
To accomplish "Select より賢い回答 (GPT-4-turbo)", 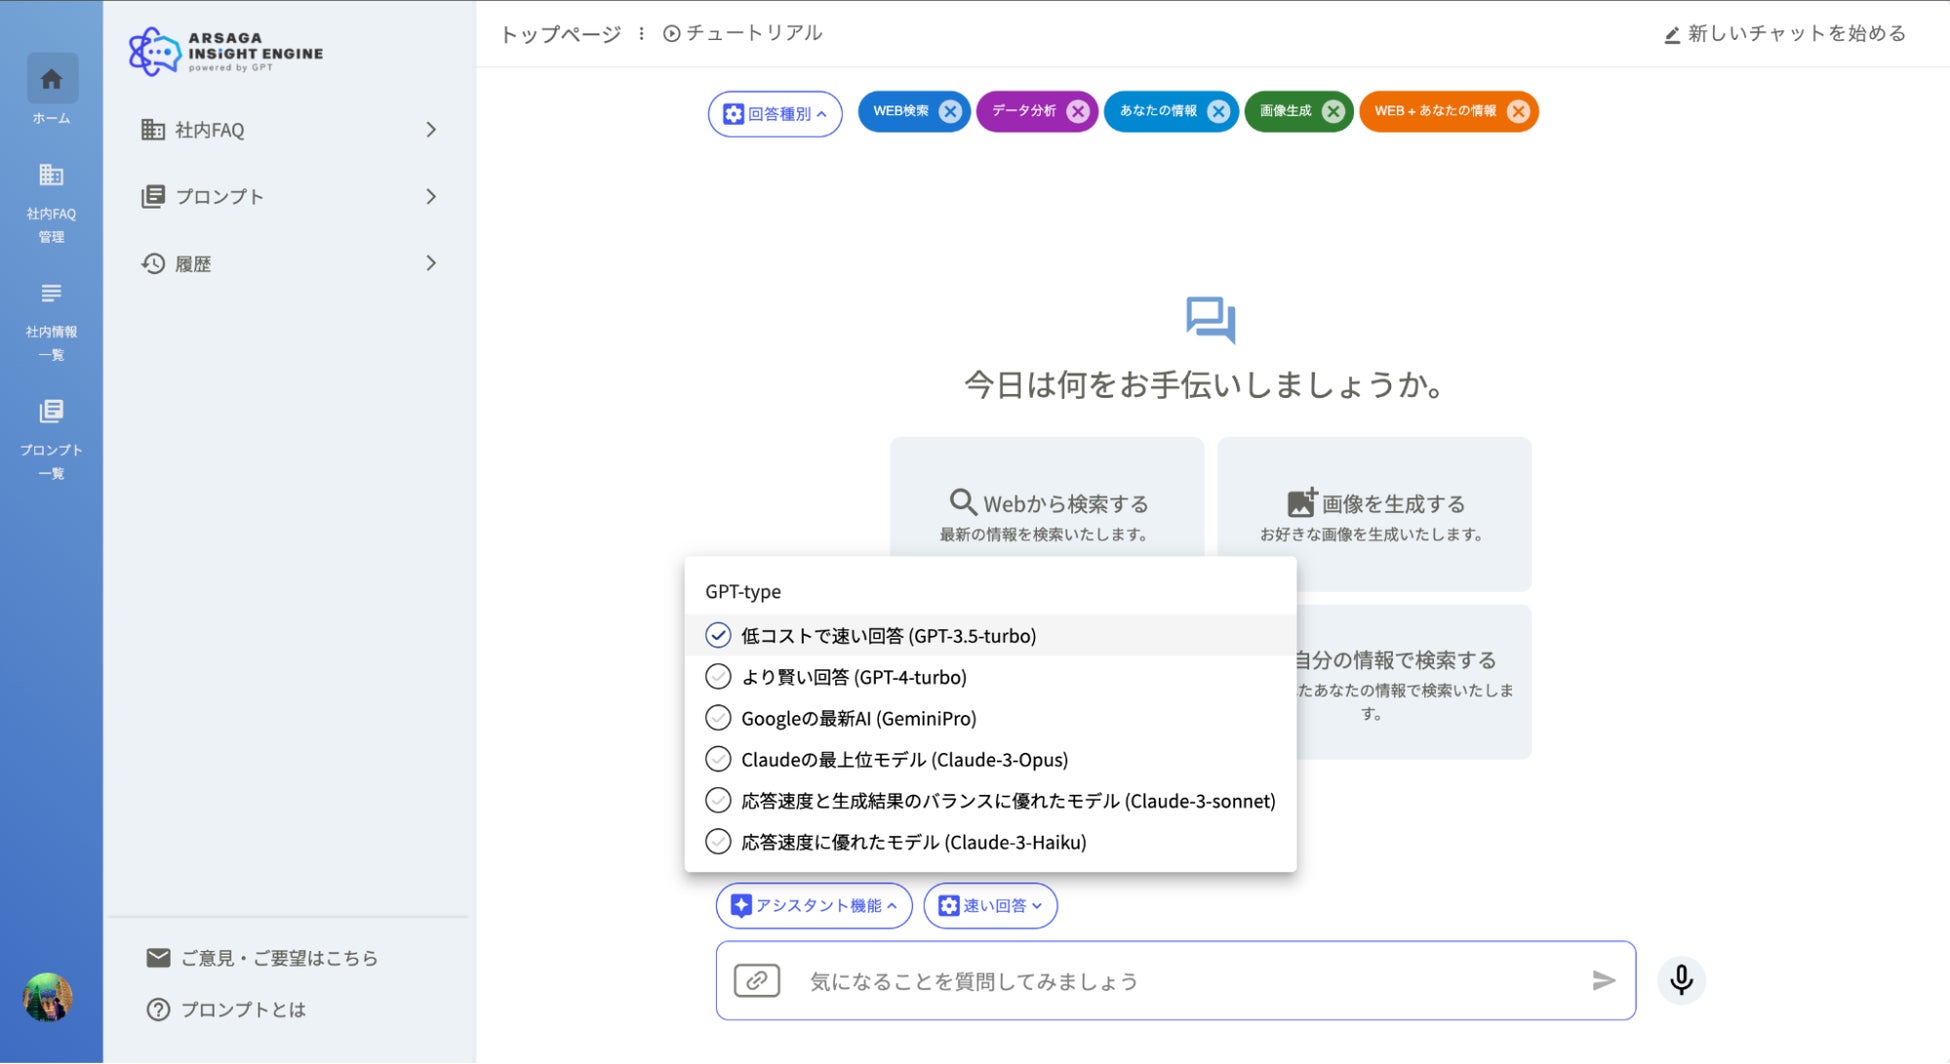I will [x=990, y=677].
